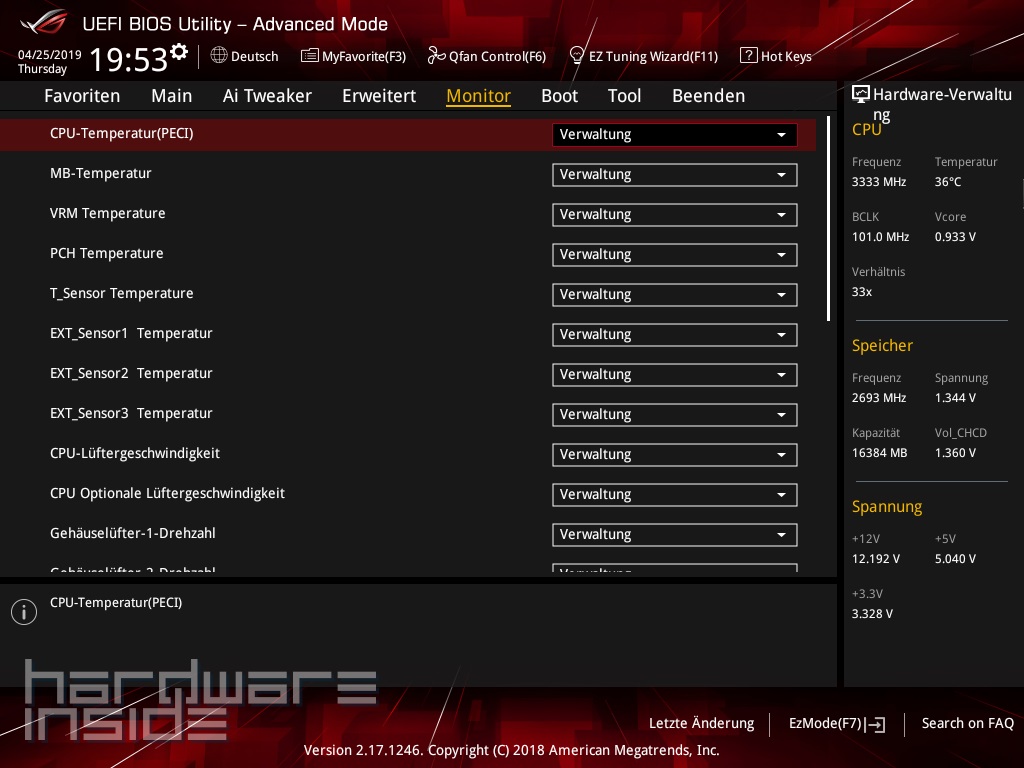The image size is (1024, 768).
Task: Open MyFavorite(F3)
Action: pyautogui.click(x=353, y=56)
